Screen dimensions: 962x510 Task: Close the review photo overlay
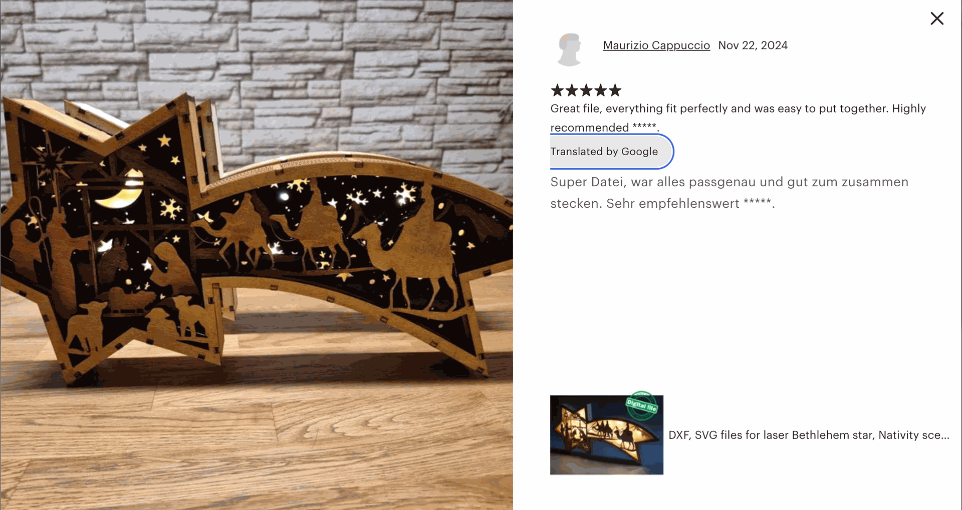click(936, 18)
